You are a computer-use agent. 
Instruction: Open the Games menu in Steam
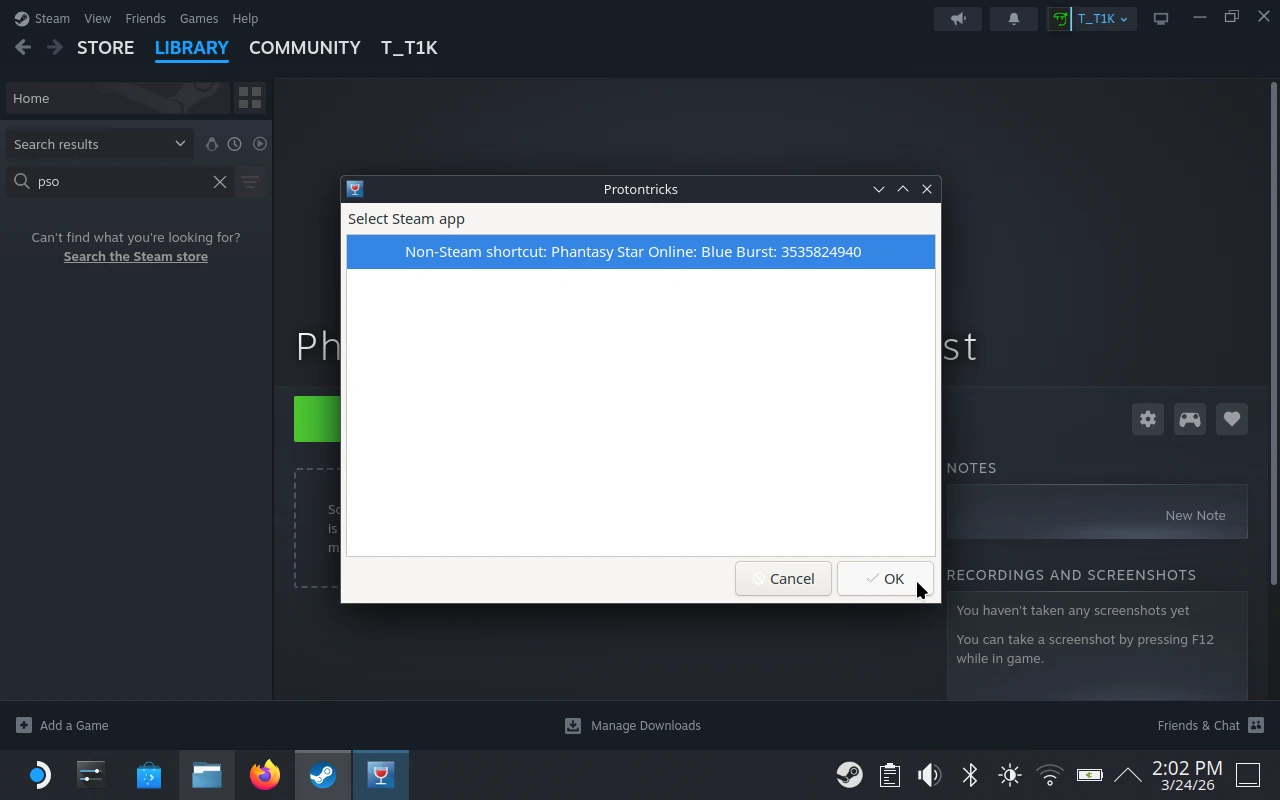coord(198,18)
